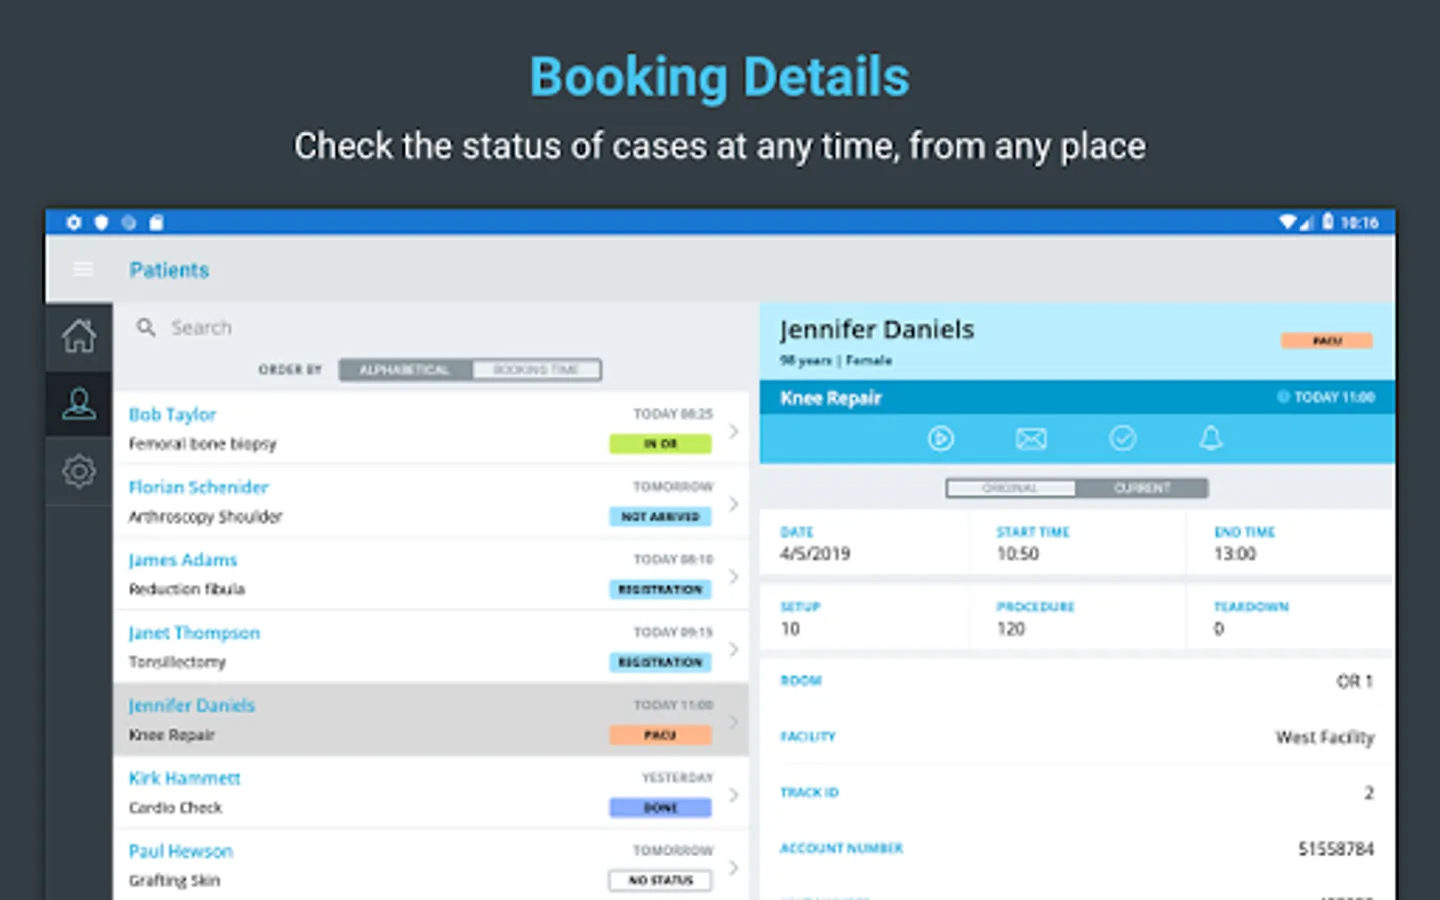
Task: Open Janet Thompson patient entry
Action: click(194, 633)
